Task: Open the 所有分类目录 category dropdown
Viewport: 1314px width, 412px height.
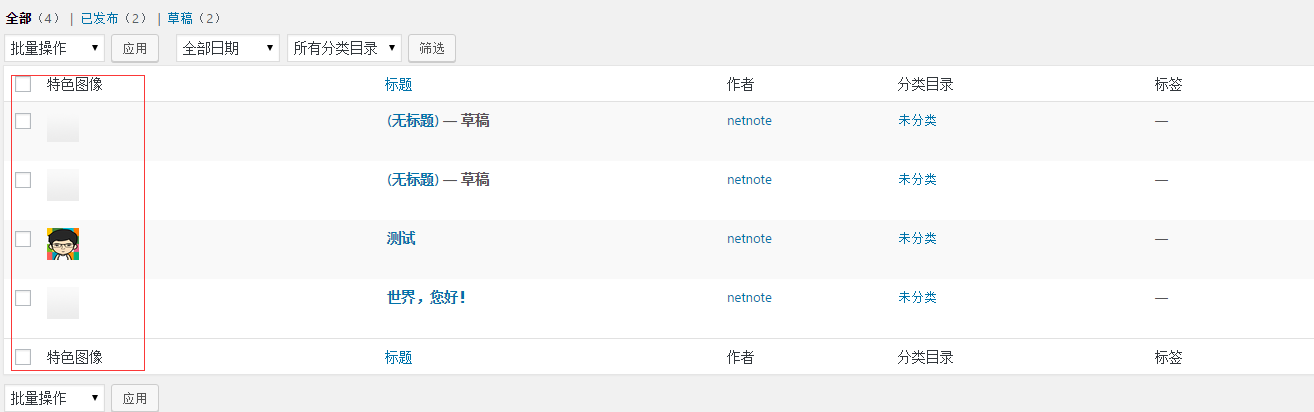Action: [x=344, y=48]
